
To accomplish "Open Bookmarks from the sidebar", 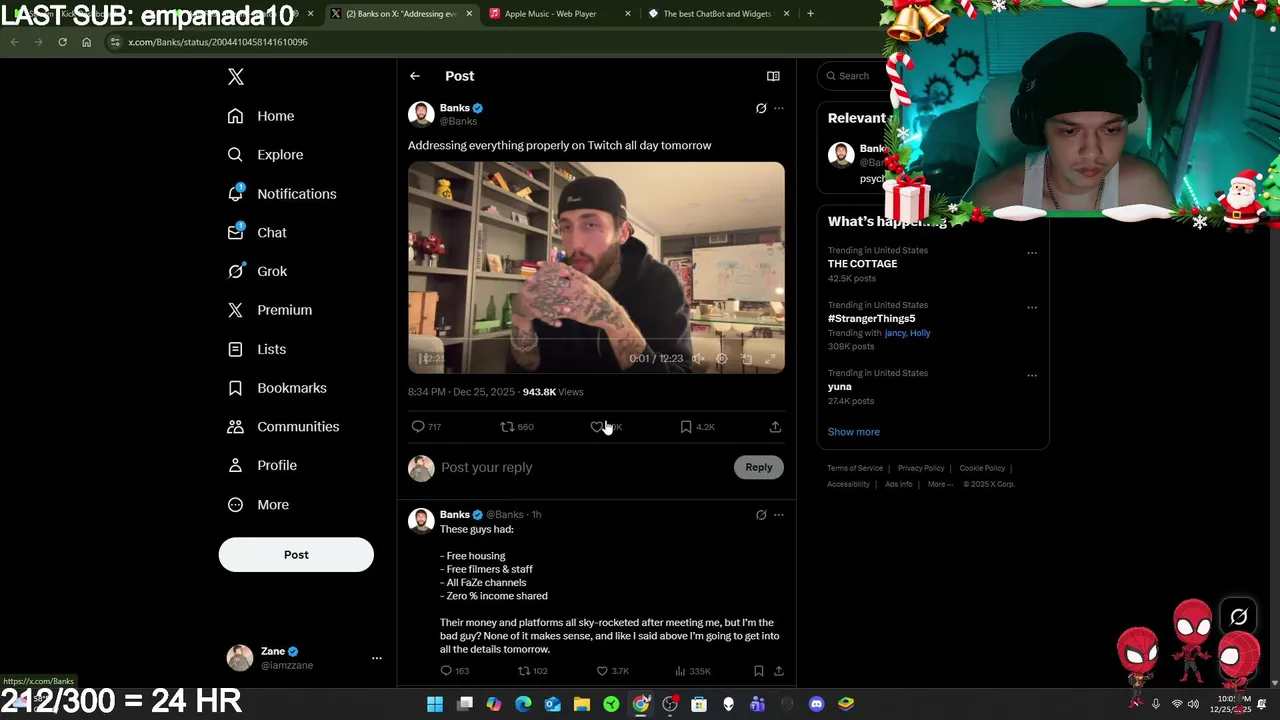I will click(x=277, y=388).
